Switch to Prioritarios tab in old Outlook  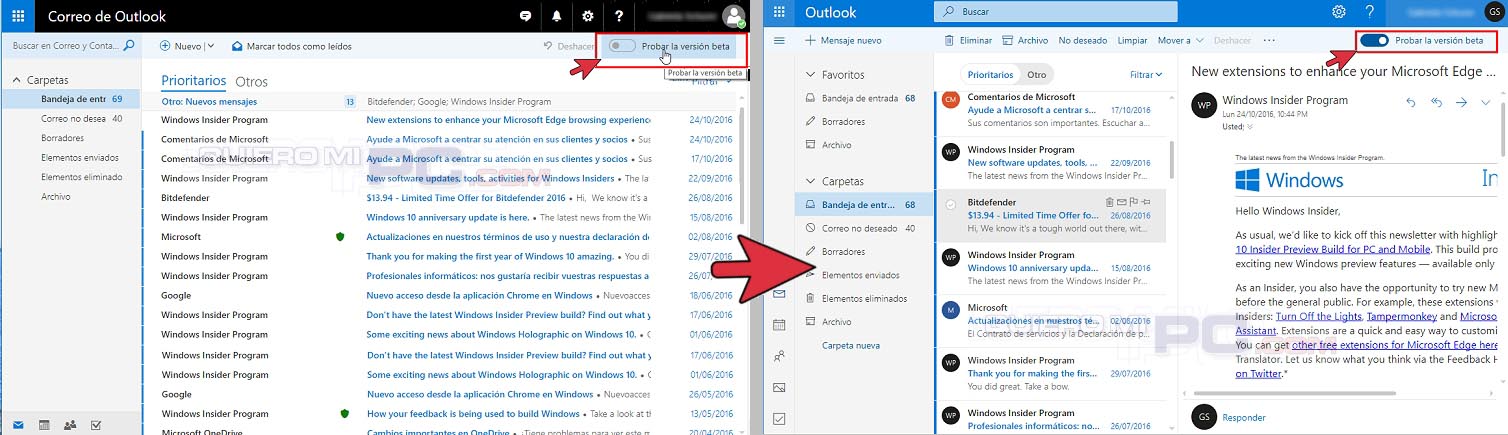click(x=194, y=80)
